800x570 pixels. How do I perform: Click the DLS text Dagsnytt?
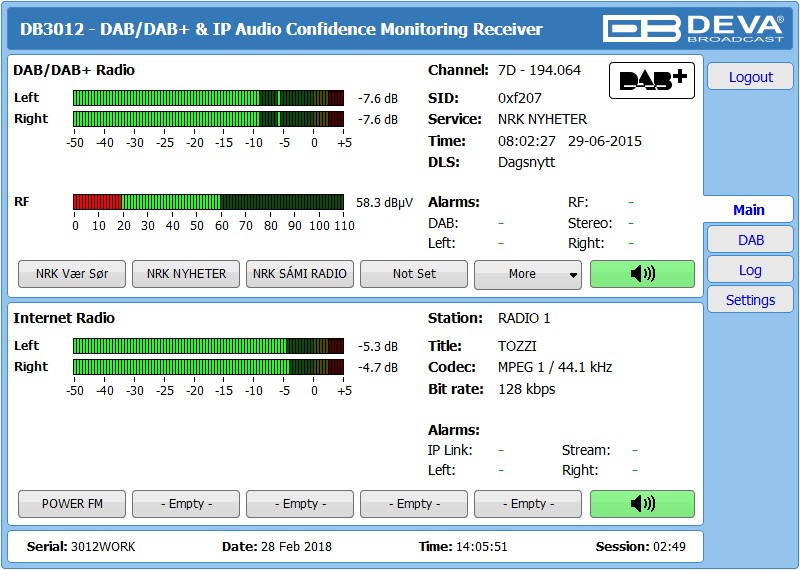[527, 163]
